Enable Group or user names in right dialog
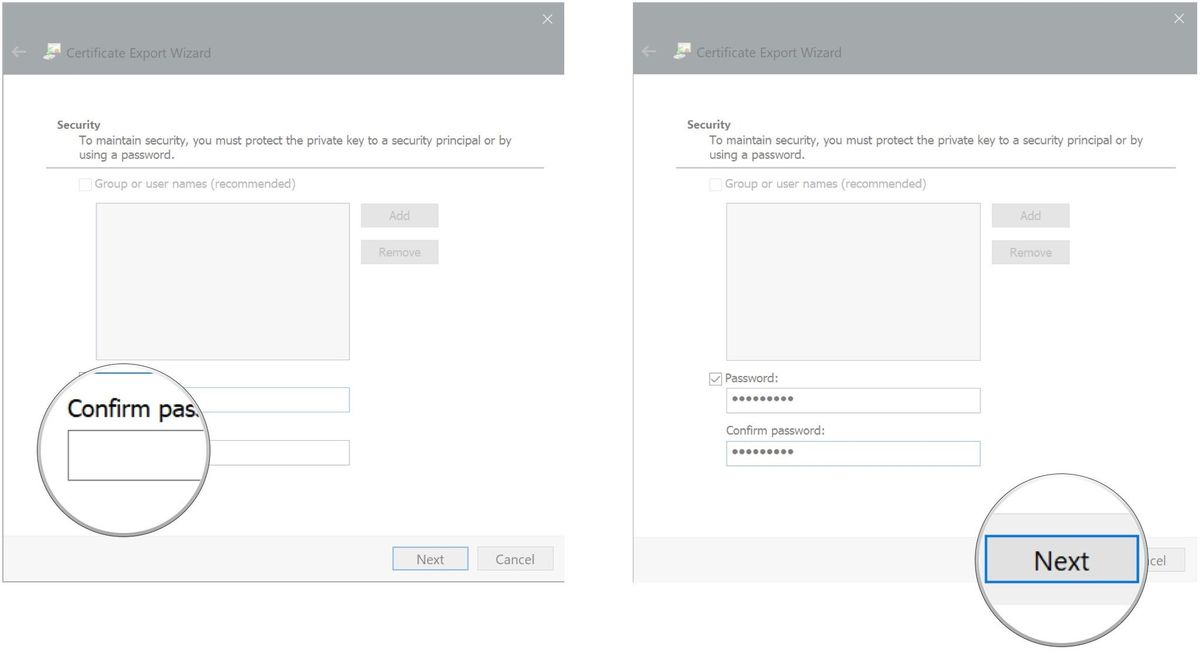1200x651 pixels. tap(715, 184)
